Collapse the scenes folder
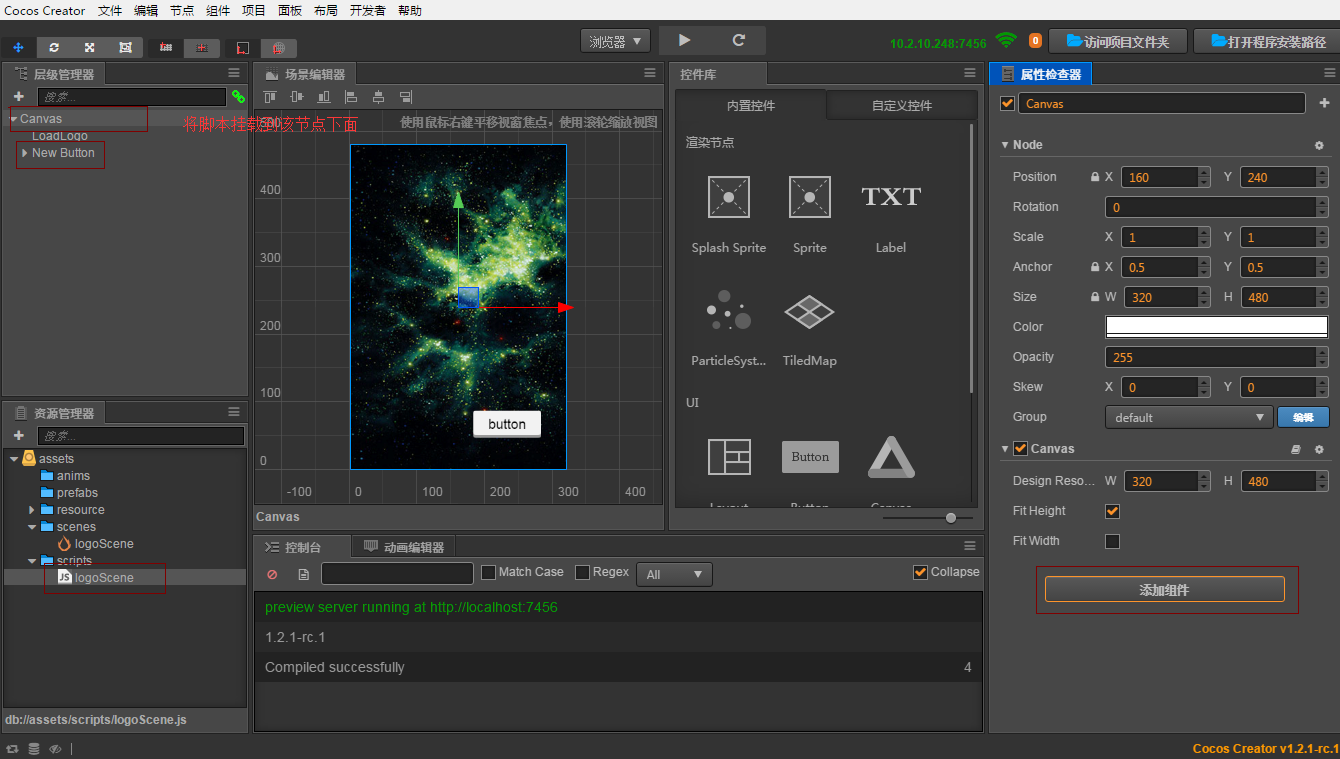 tap(32, 527)
